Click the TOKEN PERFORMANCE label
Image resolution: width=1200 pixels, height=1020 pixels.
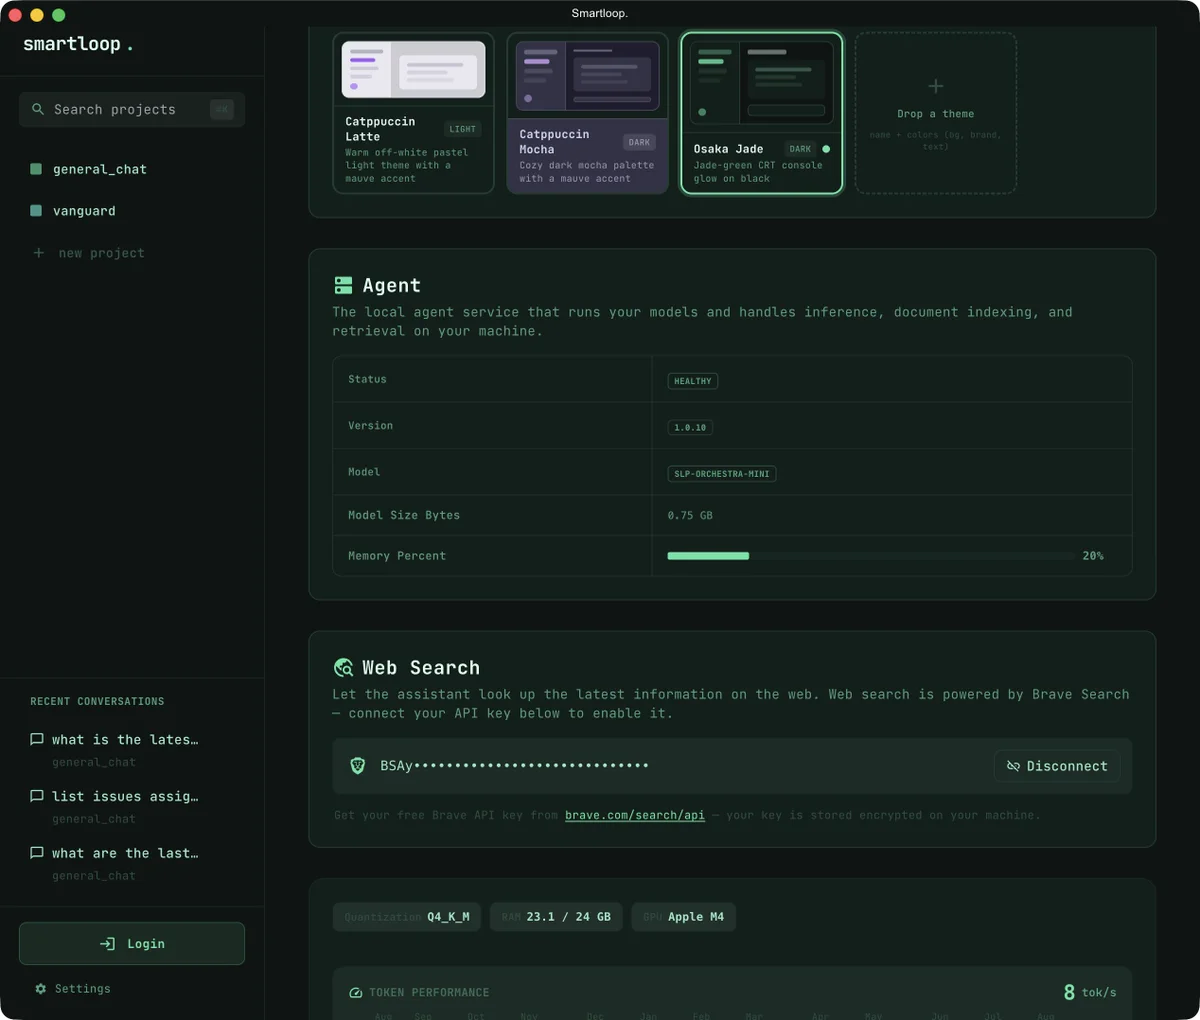429,993
